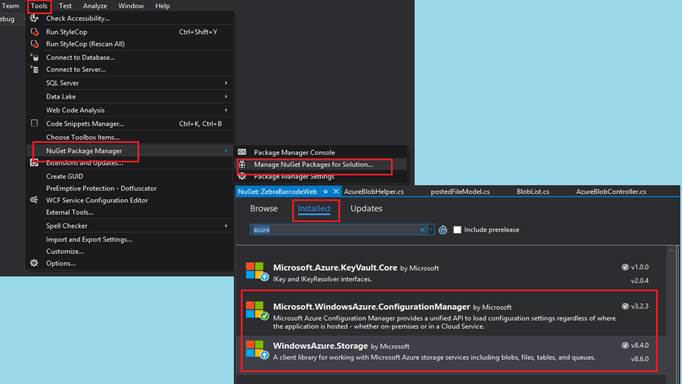Click the Run StyleCop (Rescan All) icon

pyautogui.click(x=34, y=44)
